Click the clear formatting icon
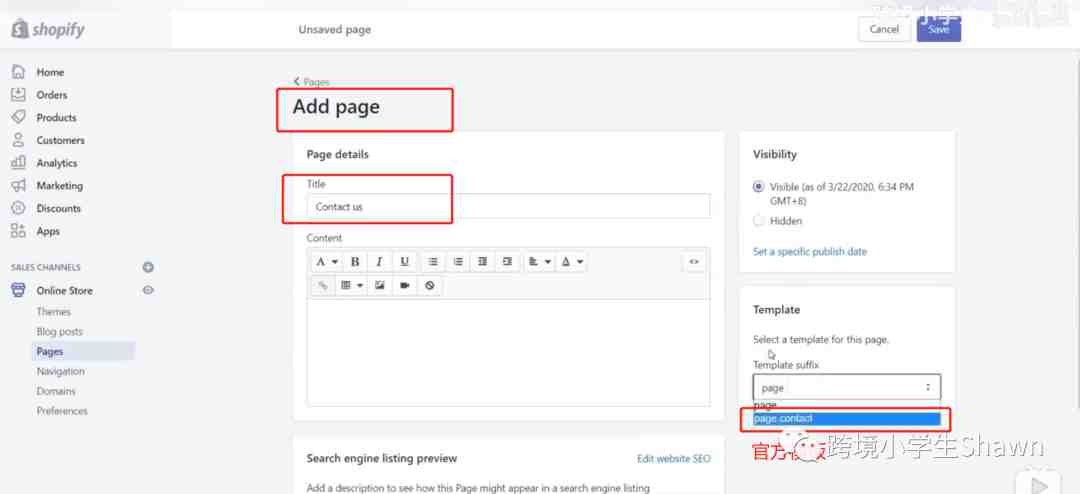 [x=430, y=286]
